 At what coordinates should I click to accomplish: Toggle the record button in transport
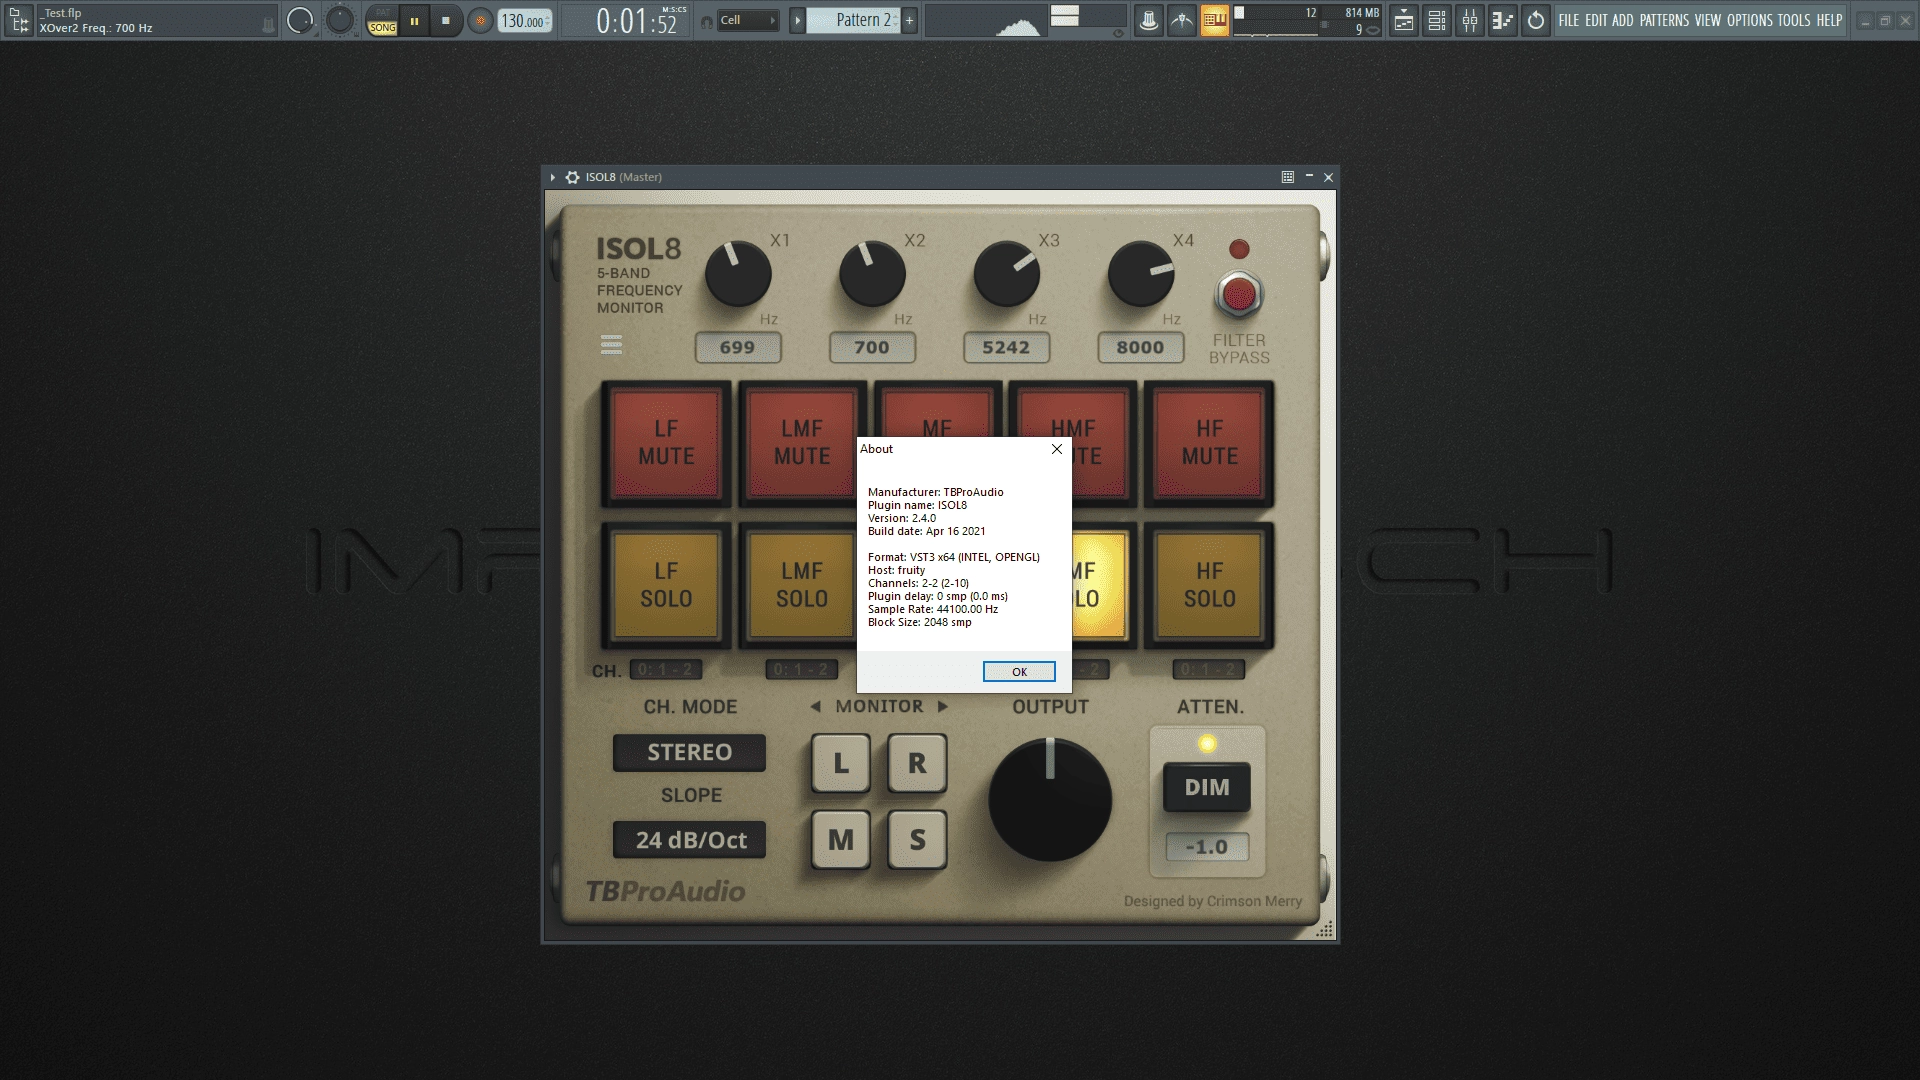pyautogui.click(x=480, y=20)
